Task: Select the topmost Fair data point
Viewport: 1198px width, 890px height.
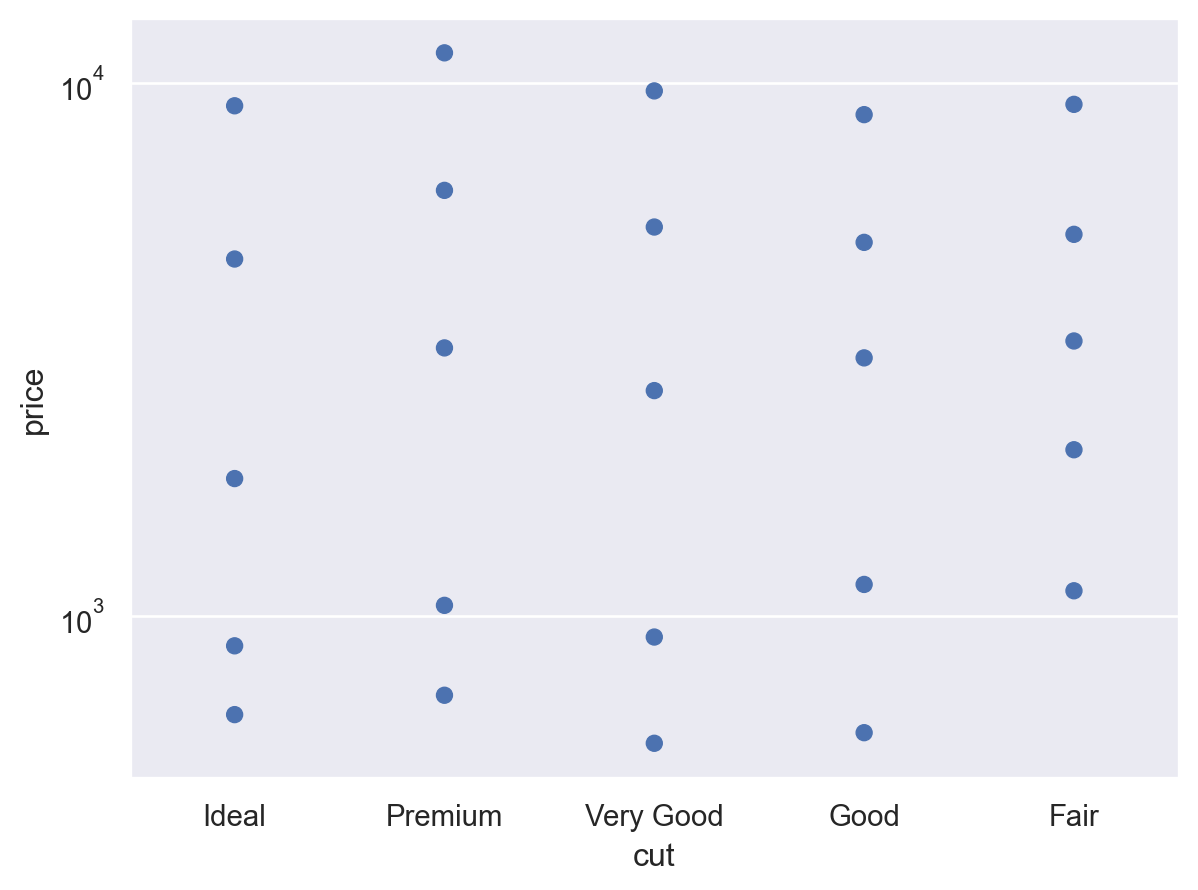Action: [1073, 104]
